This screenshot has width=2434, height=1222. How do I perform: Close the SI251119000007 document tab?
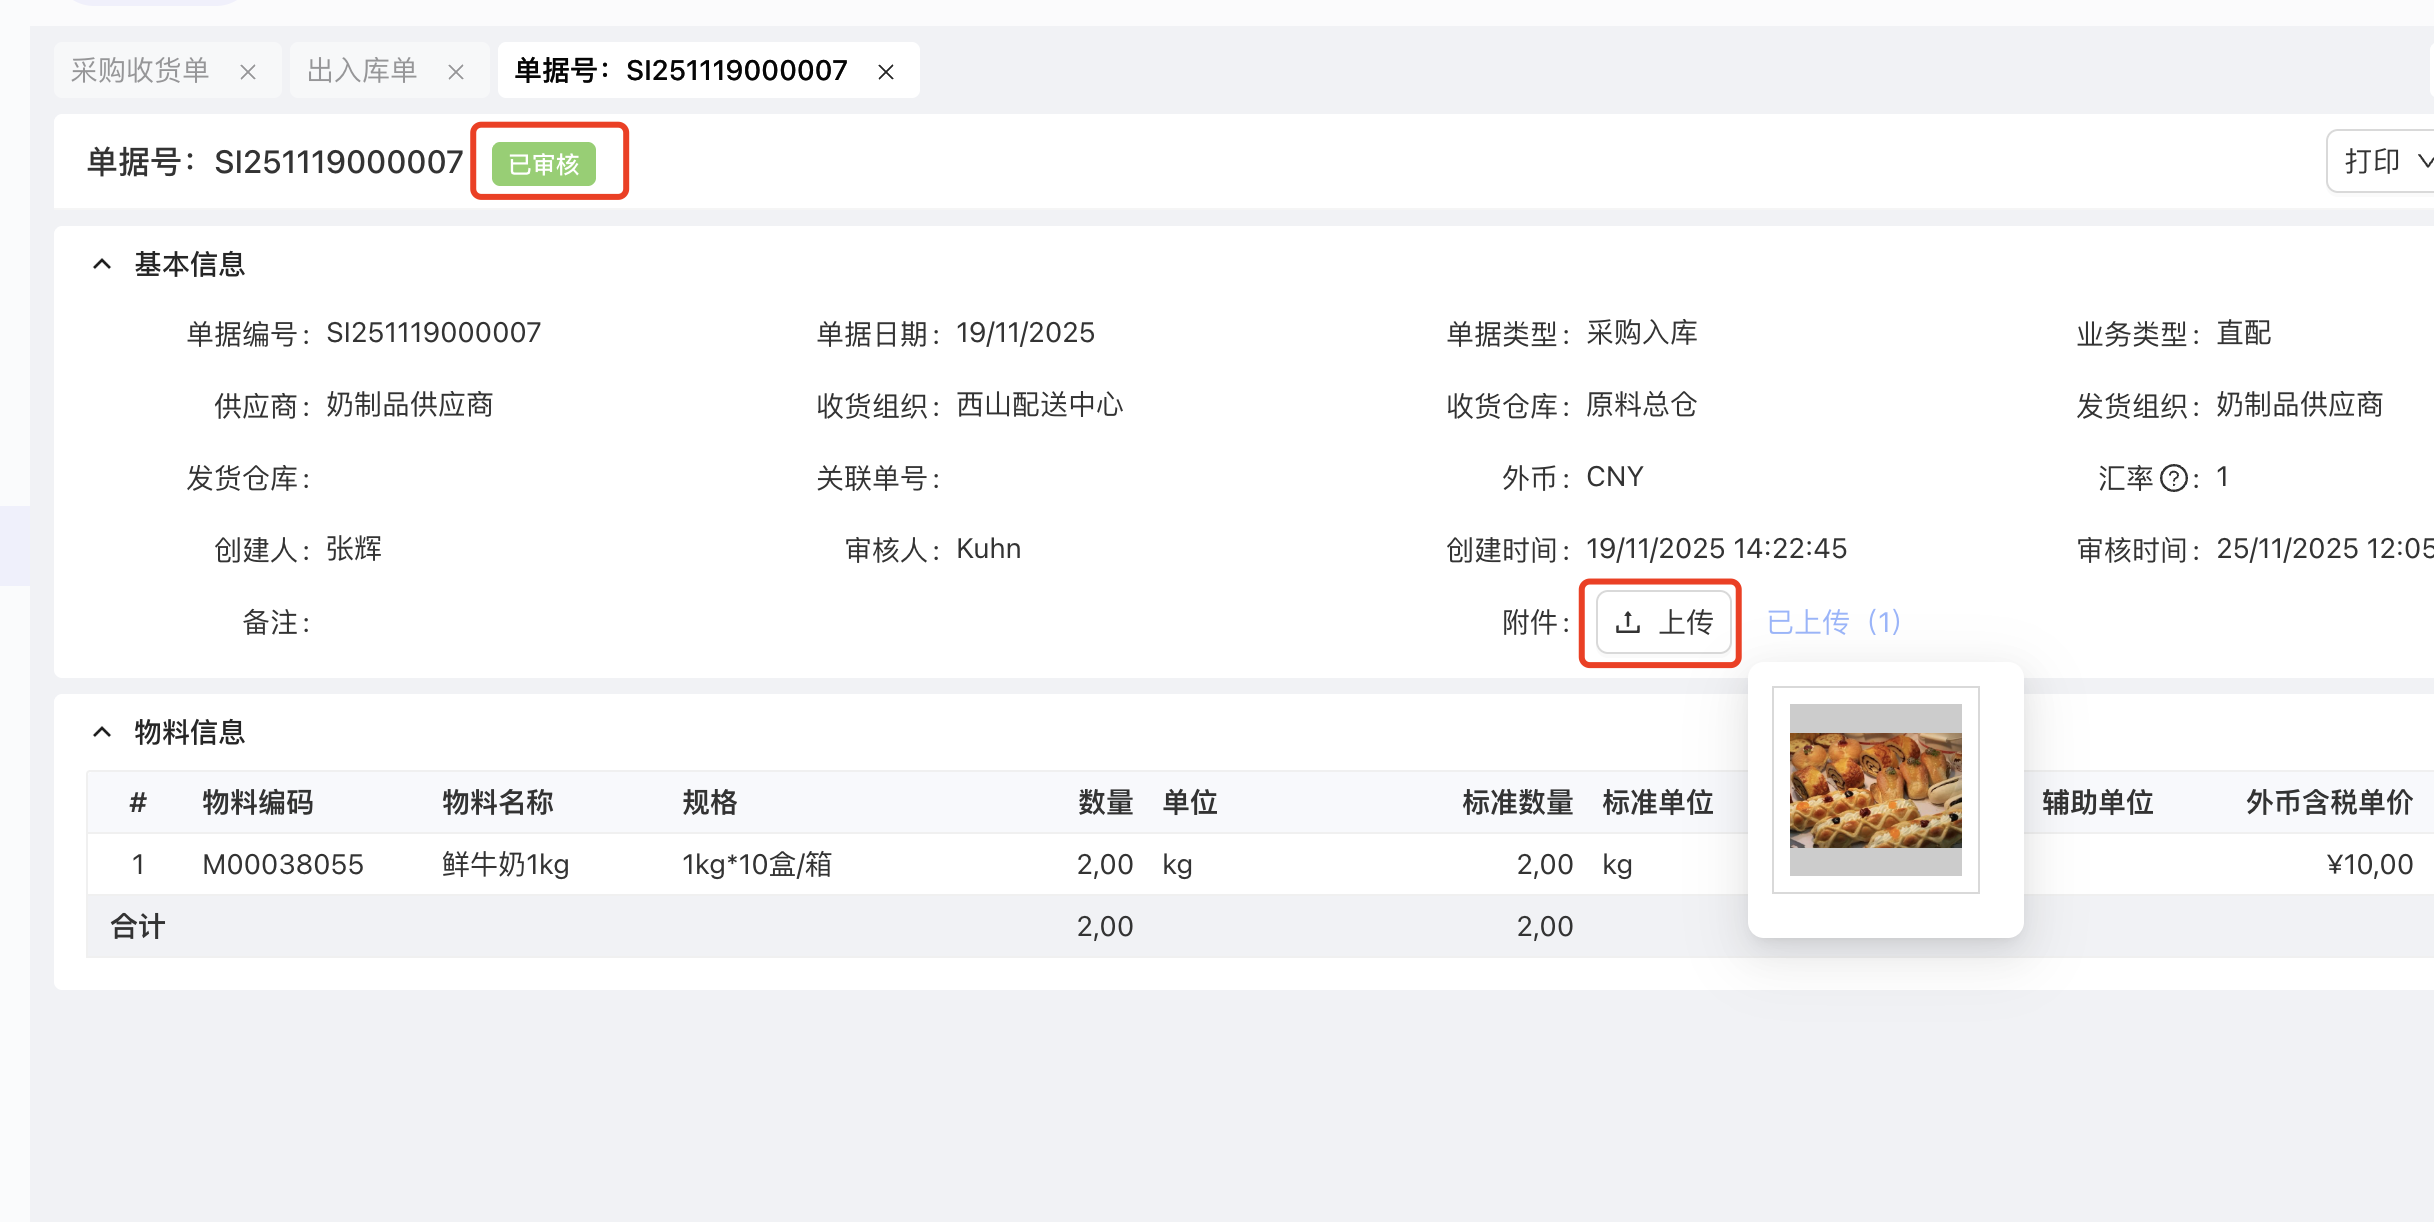click(886, 72)
